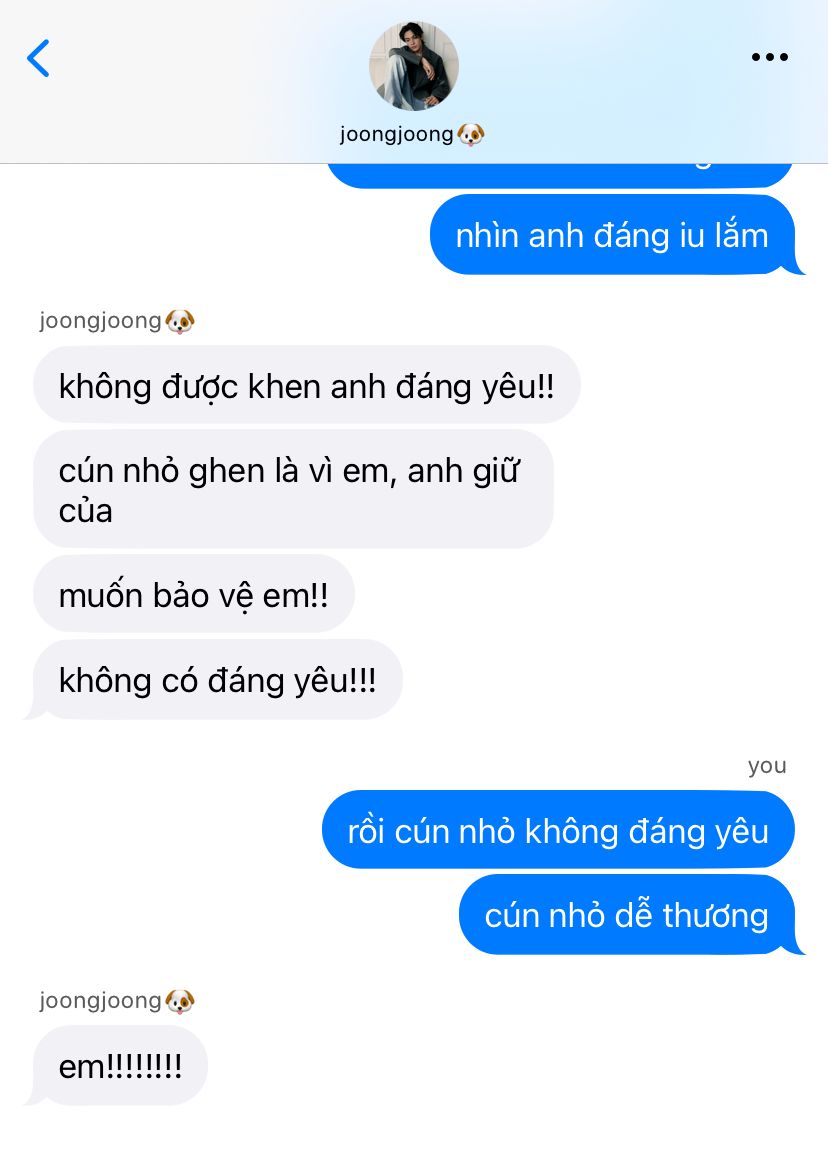
Task: Open joongjoong's profile picture
Action: pos(413,66)
